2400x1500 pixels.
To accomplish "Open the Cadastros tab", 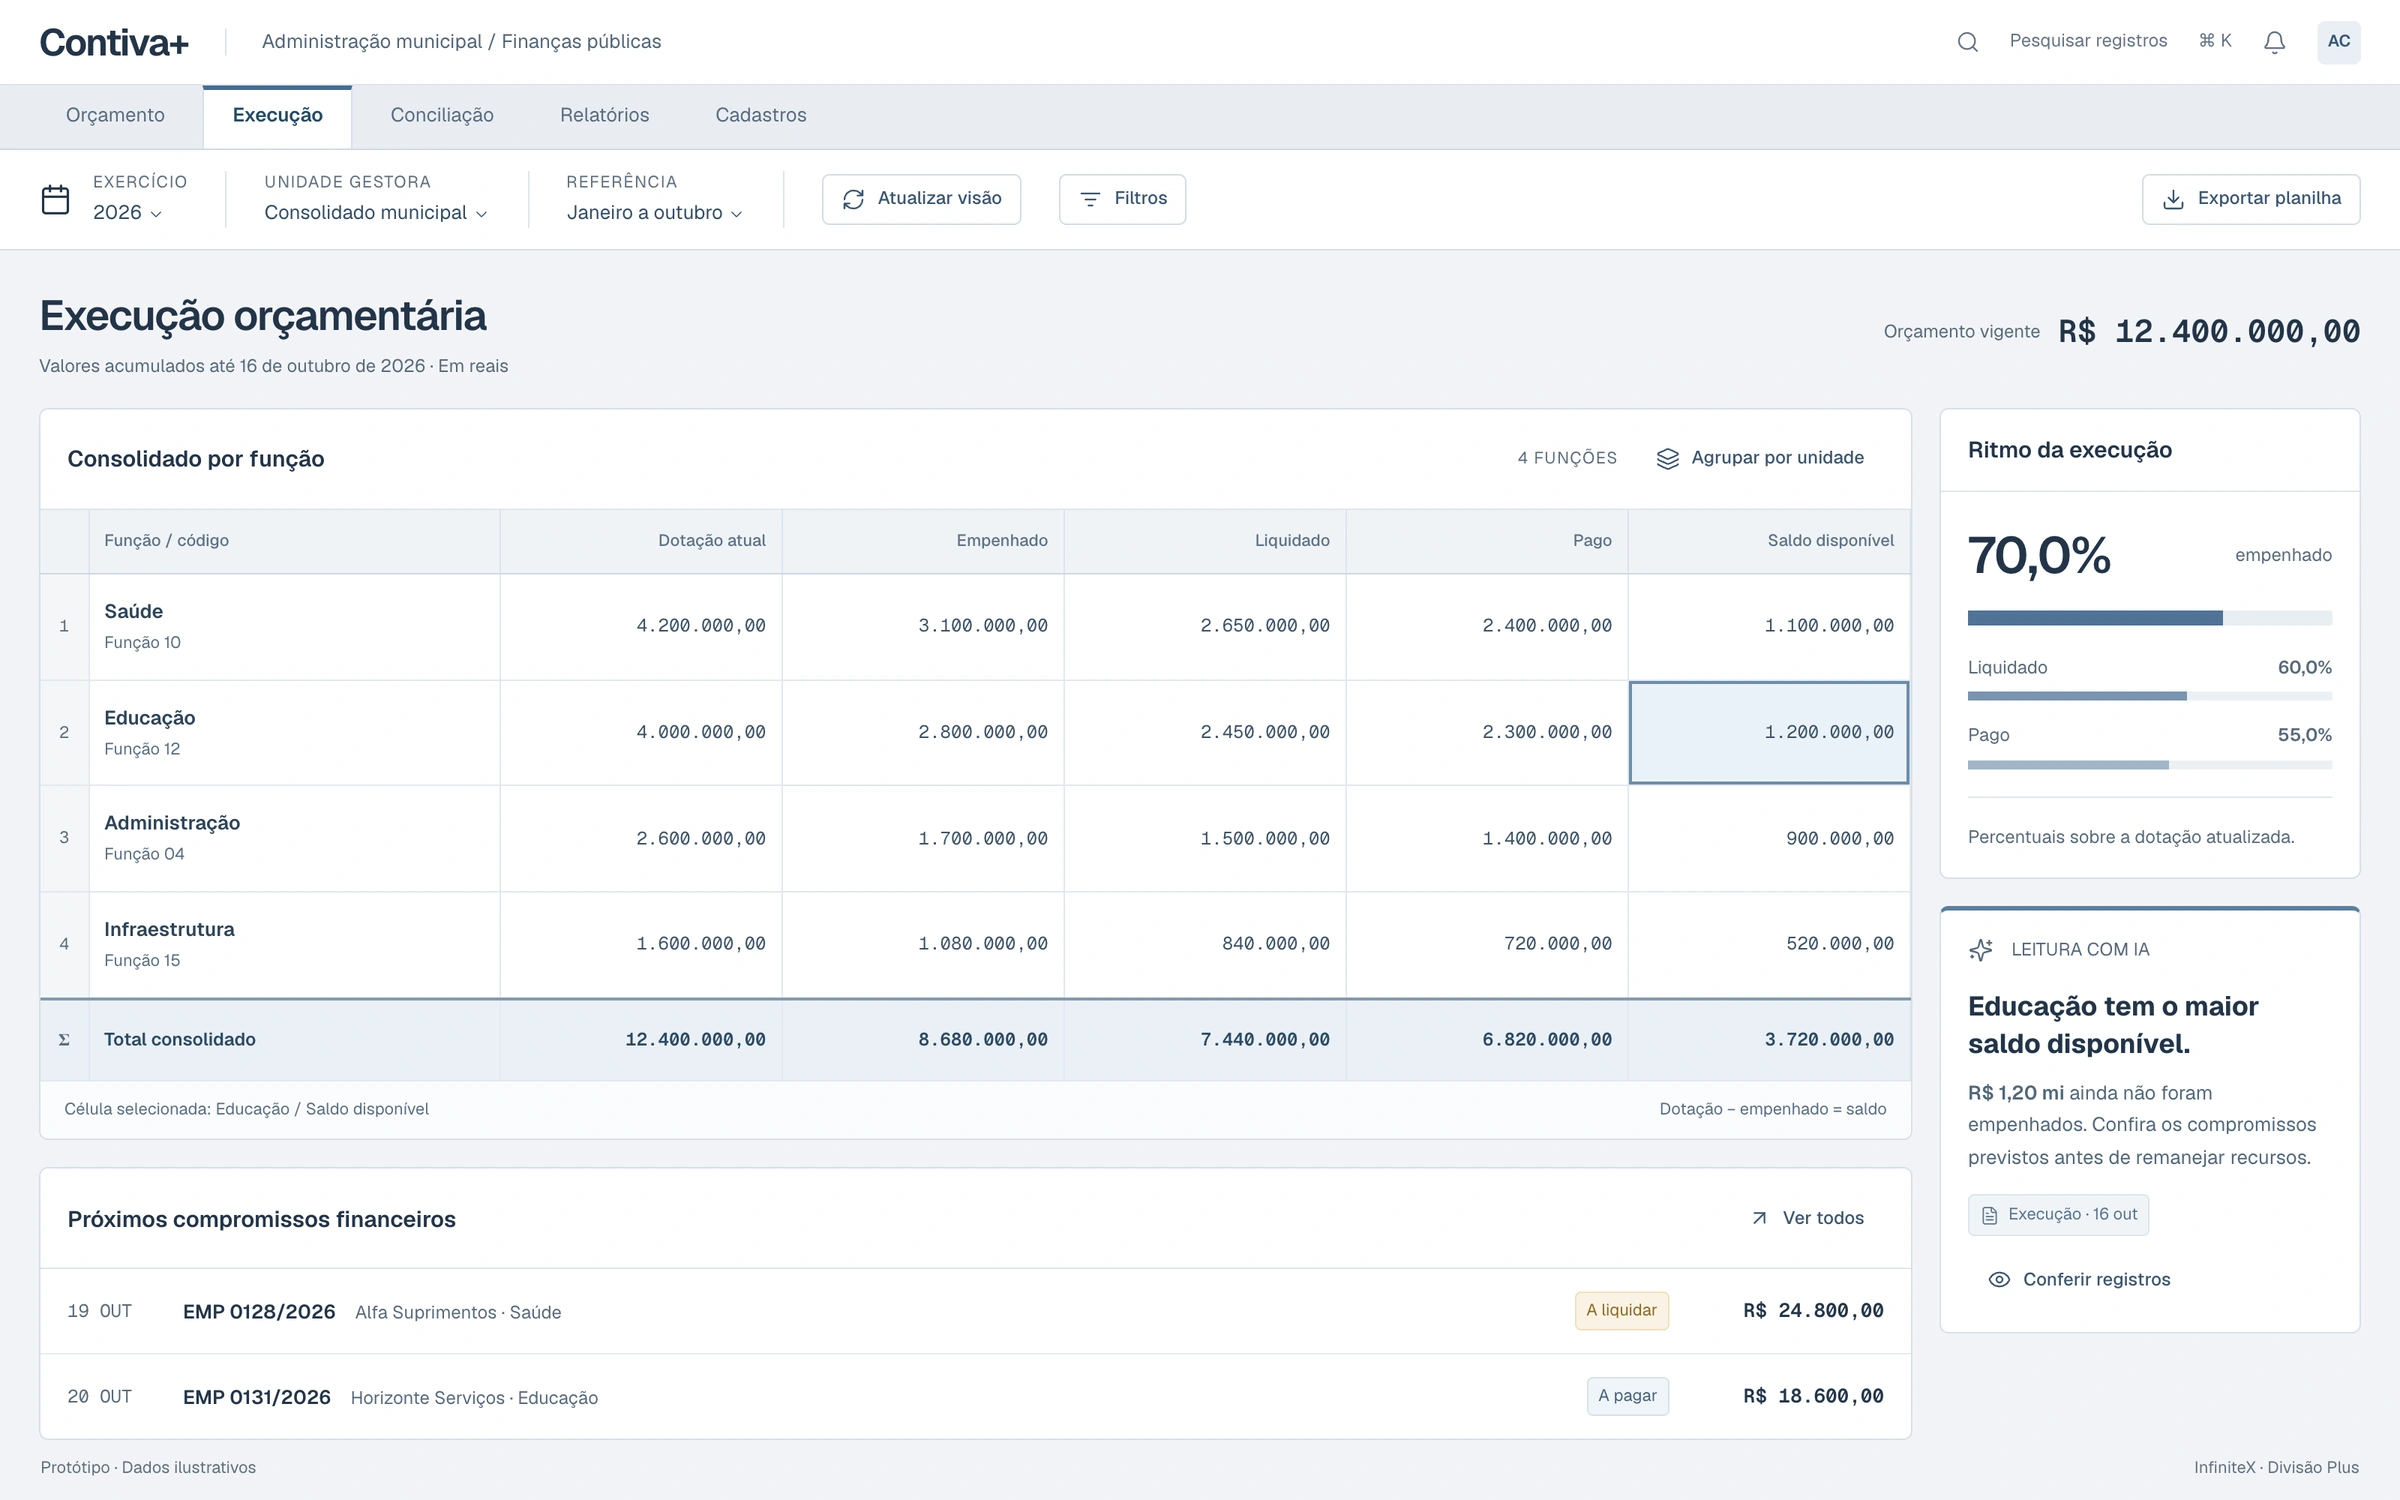I will (760, 116).
